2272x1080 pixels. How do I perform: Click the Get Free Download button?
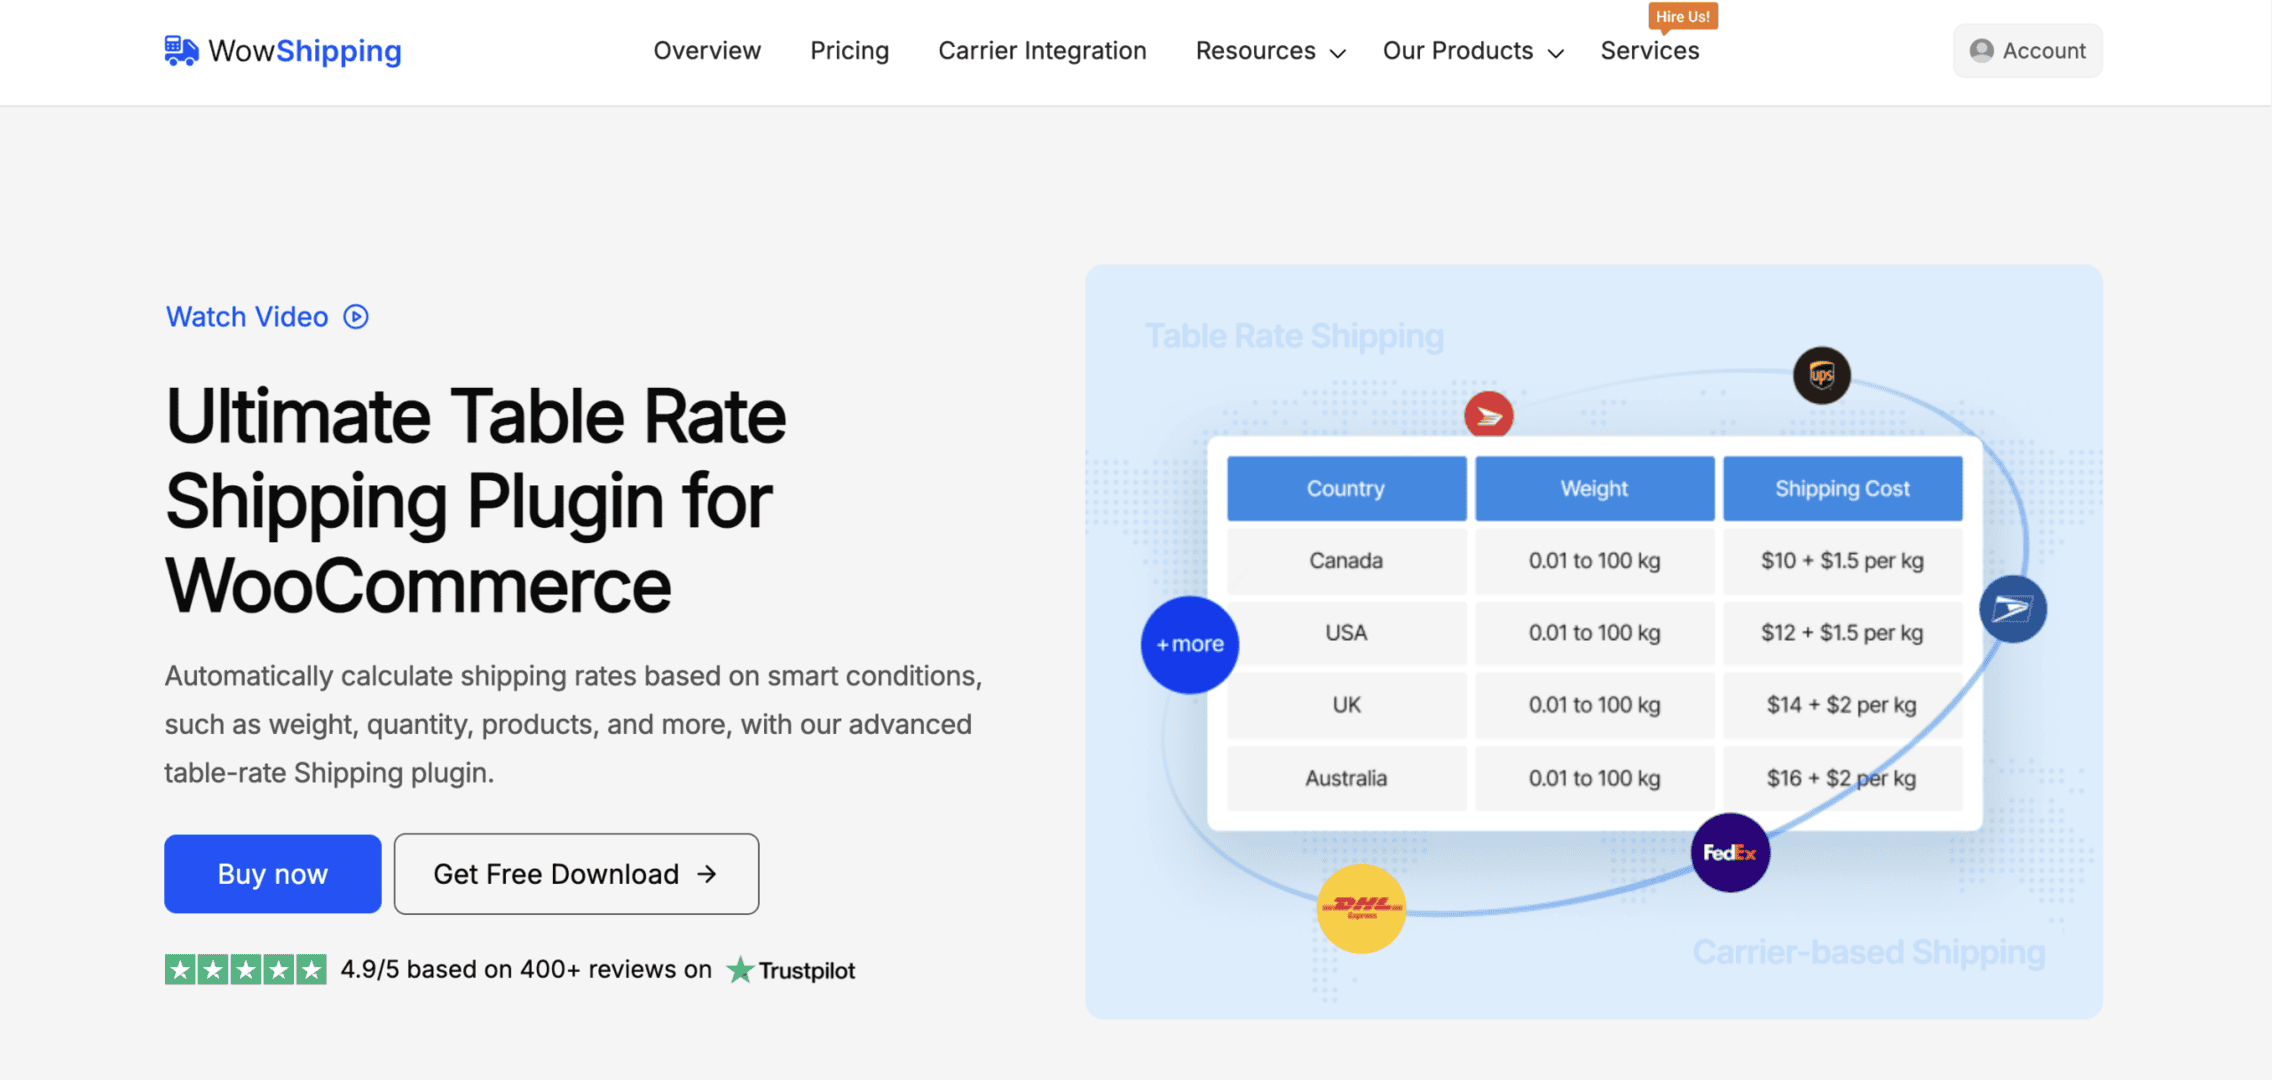[x=576, y=874]
